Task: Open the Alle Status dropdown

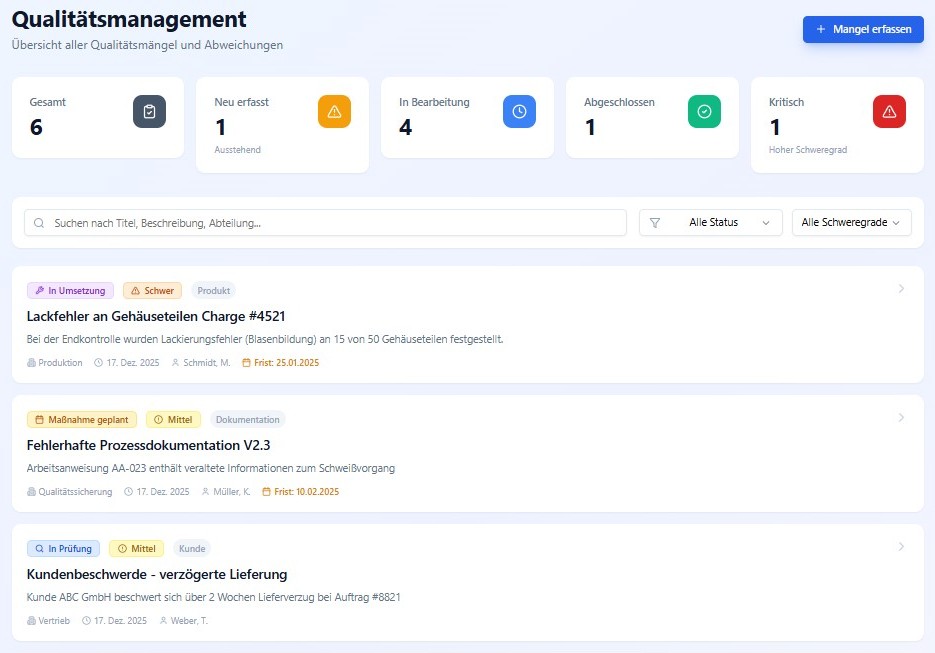Action: point(711,223)
